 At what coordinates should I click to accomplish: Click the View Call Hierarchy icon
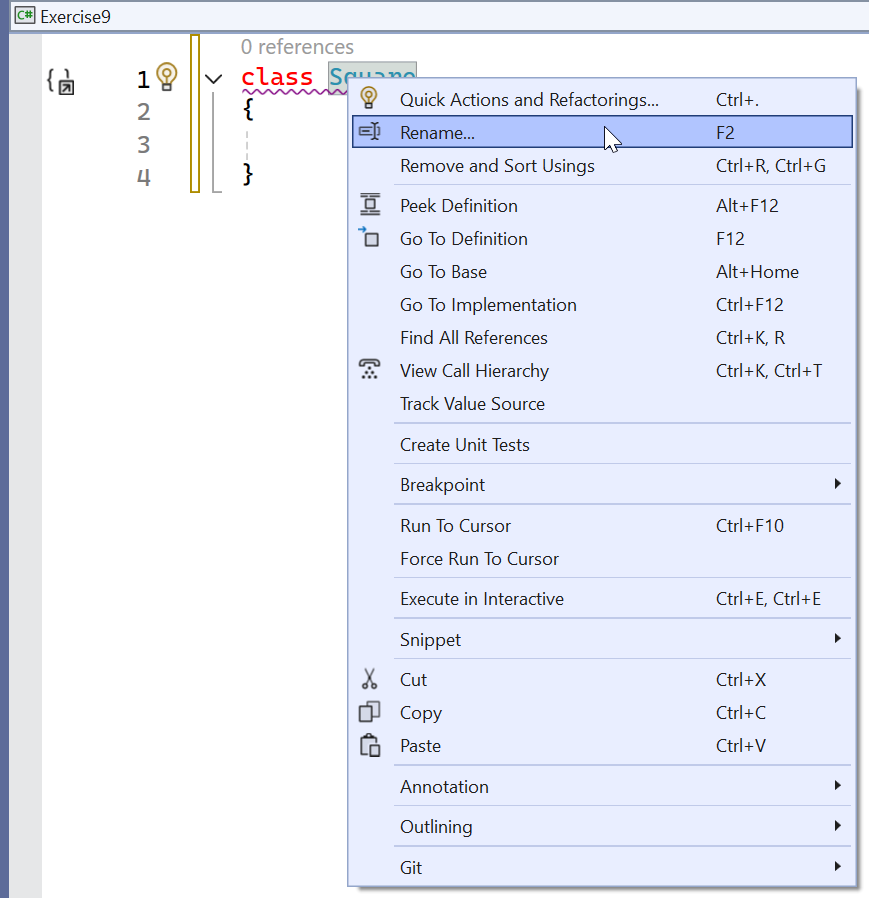coord(369,369)
